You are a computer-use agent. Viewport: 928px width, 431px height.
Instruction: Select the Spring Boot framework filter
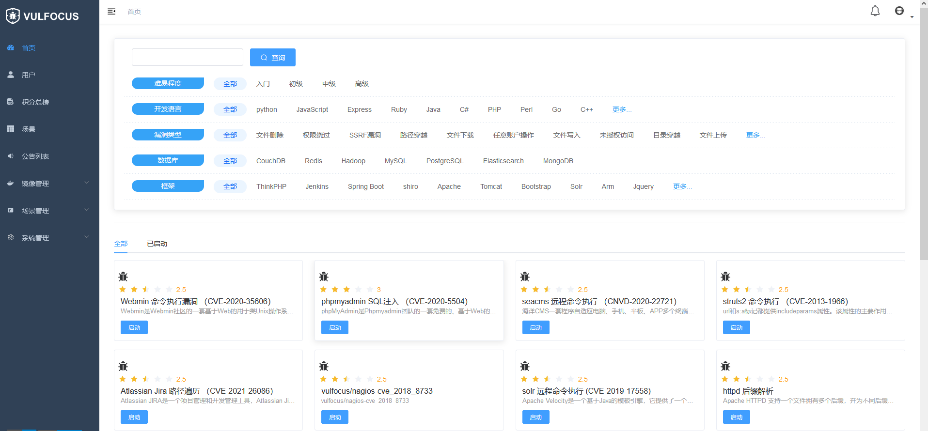(x=365, y=186)
